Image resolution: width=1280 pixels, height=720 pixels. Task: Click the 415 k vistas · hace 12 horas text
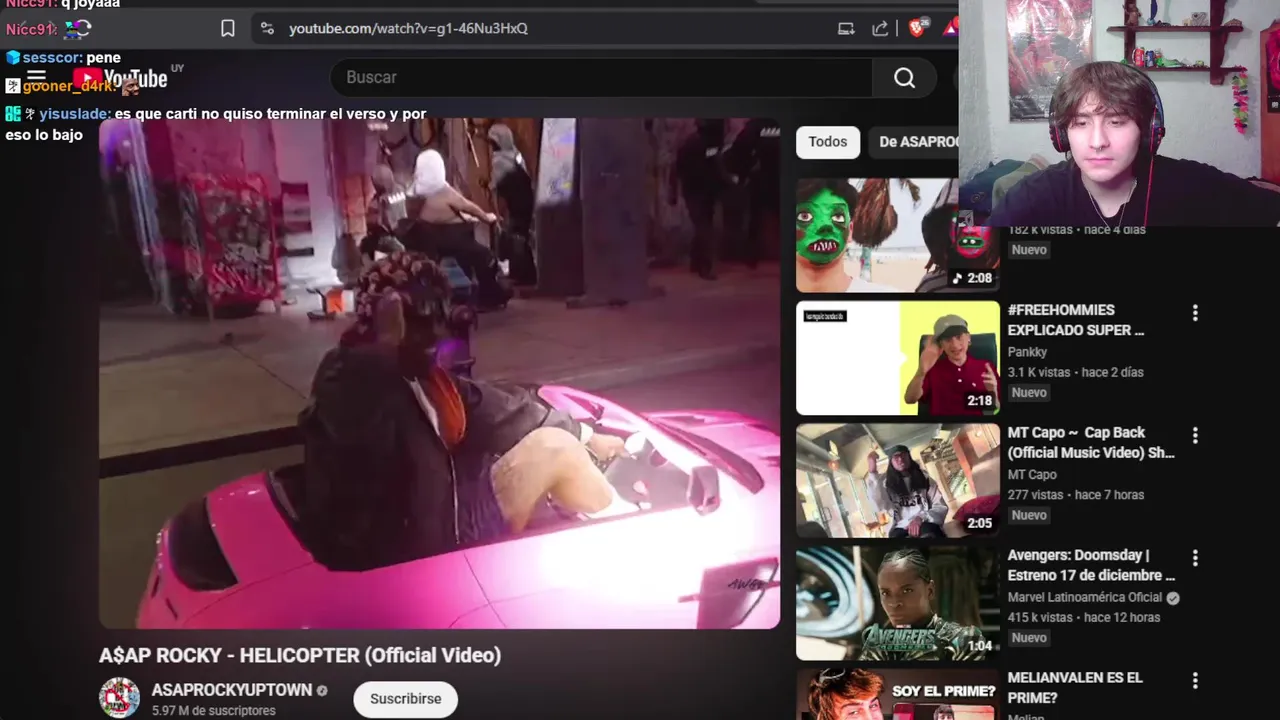(x=1083, y=617)
